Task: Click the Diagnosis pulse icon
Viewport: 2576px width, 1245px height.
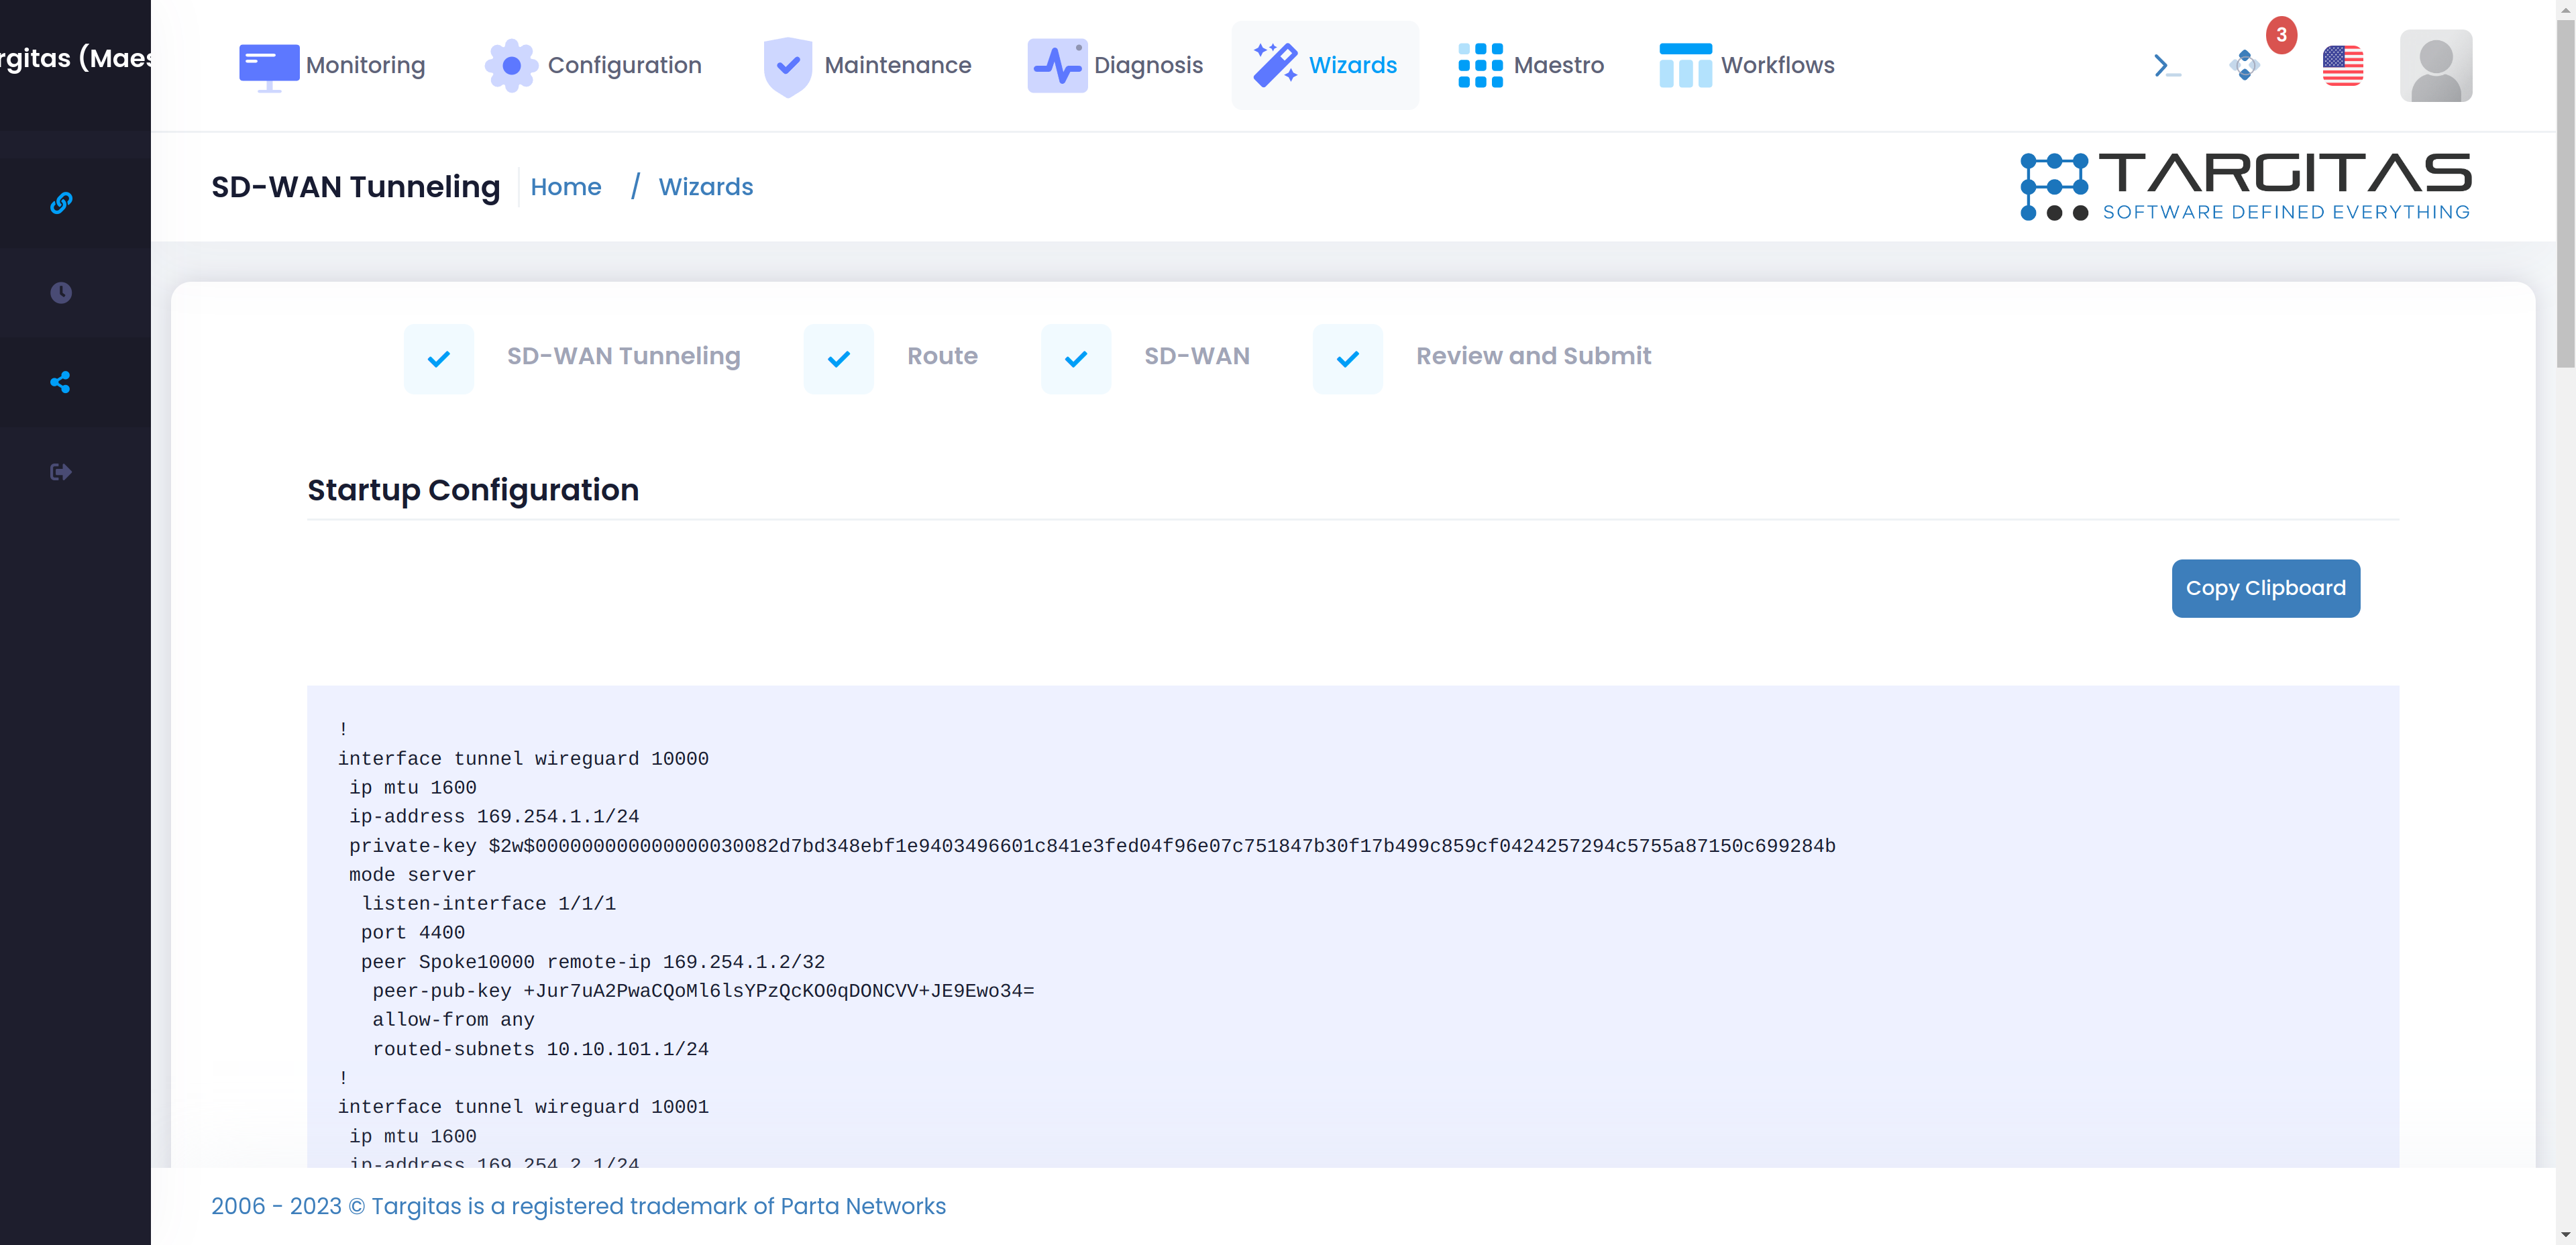Action: [1057, 66]
